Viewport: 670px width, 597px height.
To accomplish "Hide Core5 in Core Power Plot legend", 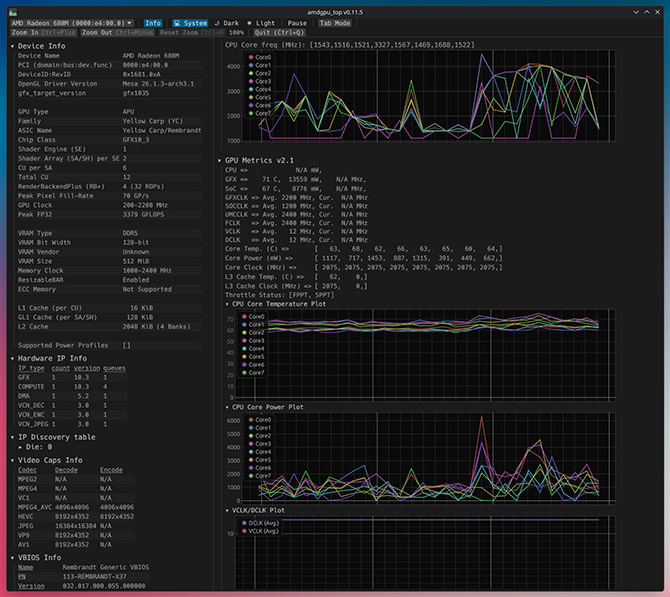I will (259, 460).
